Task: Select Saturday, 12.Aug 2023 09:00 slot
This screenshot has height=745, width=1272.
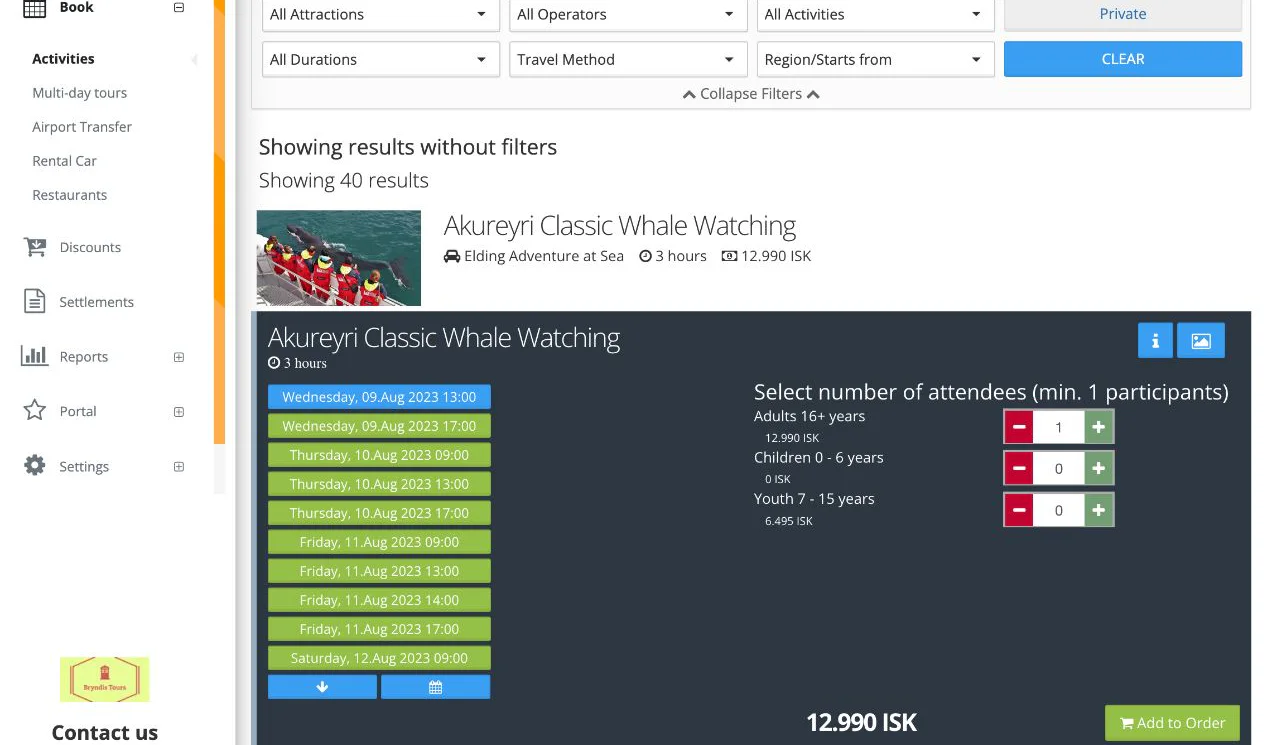Action: pos(379,658)
